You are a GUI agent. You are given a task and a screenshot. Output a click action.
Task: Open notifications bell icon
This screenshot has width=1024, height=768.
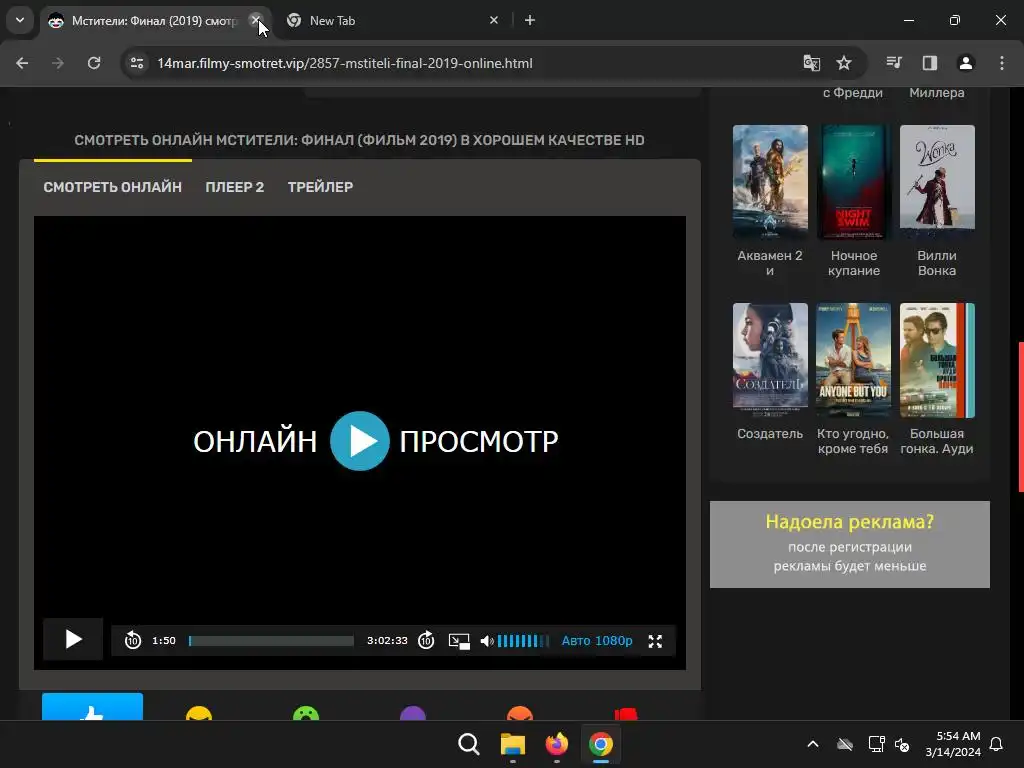pyautogui.click(x=996, y=744)
